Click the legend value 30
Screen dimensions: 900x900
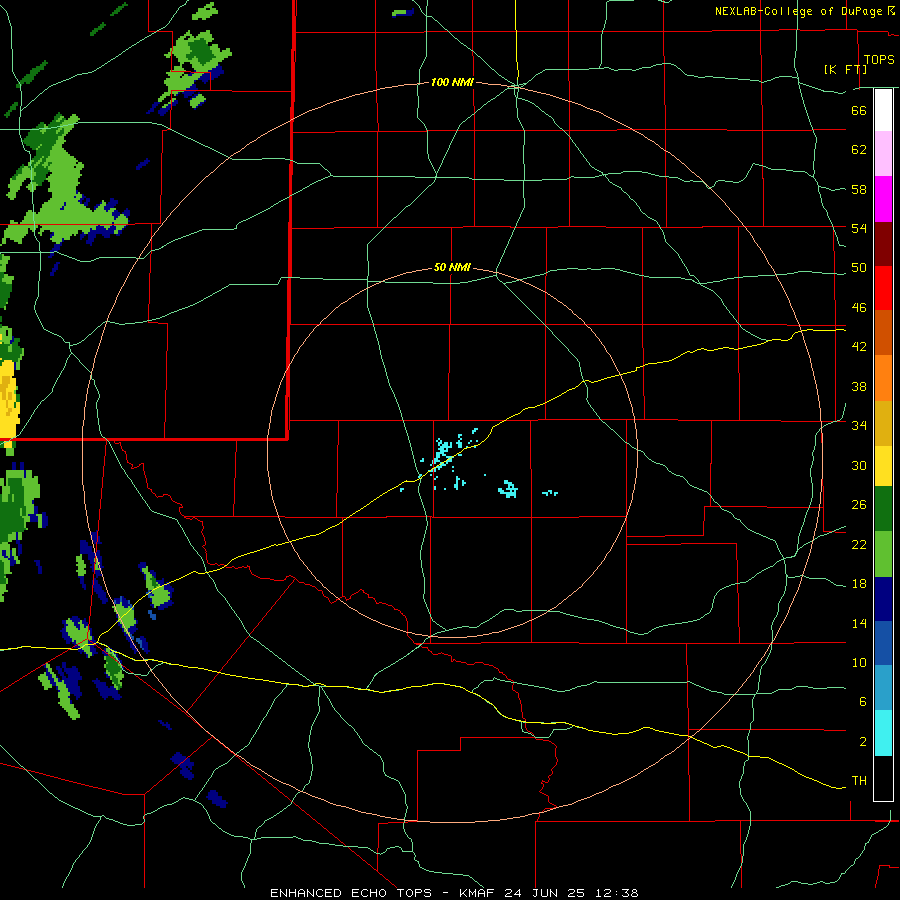click(859, 465)
